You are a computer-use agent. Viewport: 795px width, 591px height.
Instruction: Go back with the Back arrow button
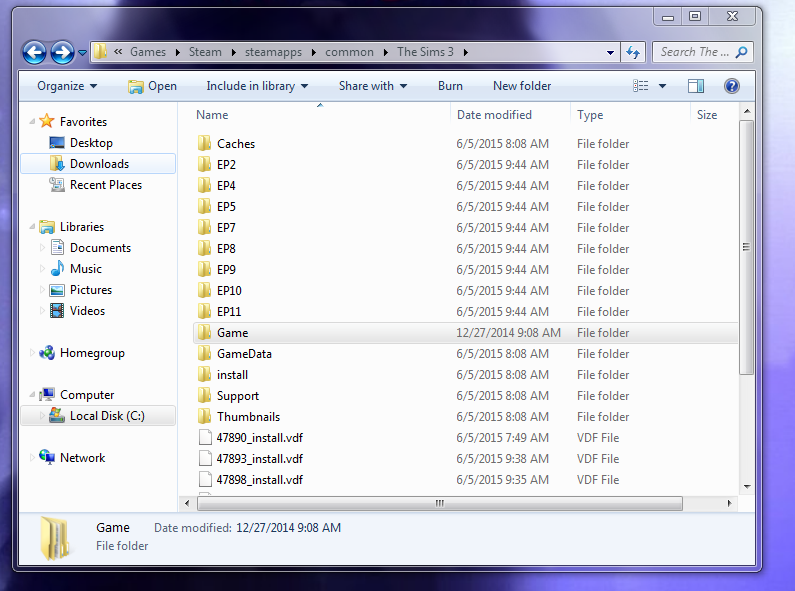(34, 52)
